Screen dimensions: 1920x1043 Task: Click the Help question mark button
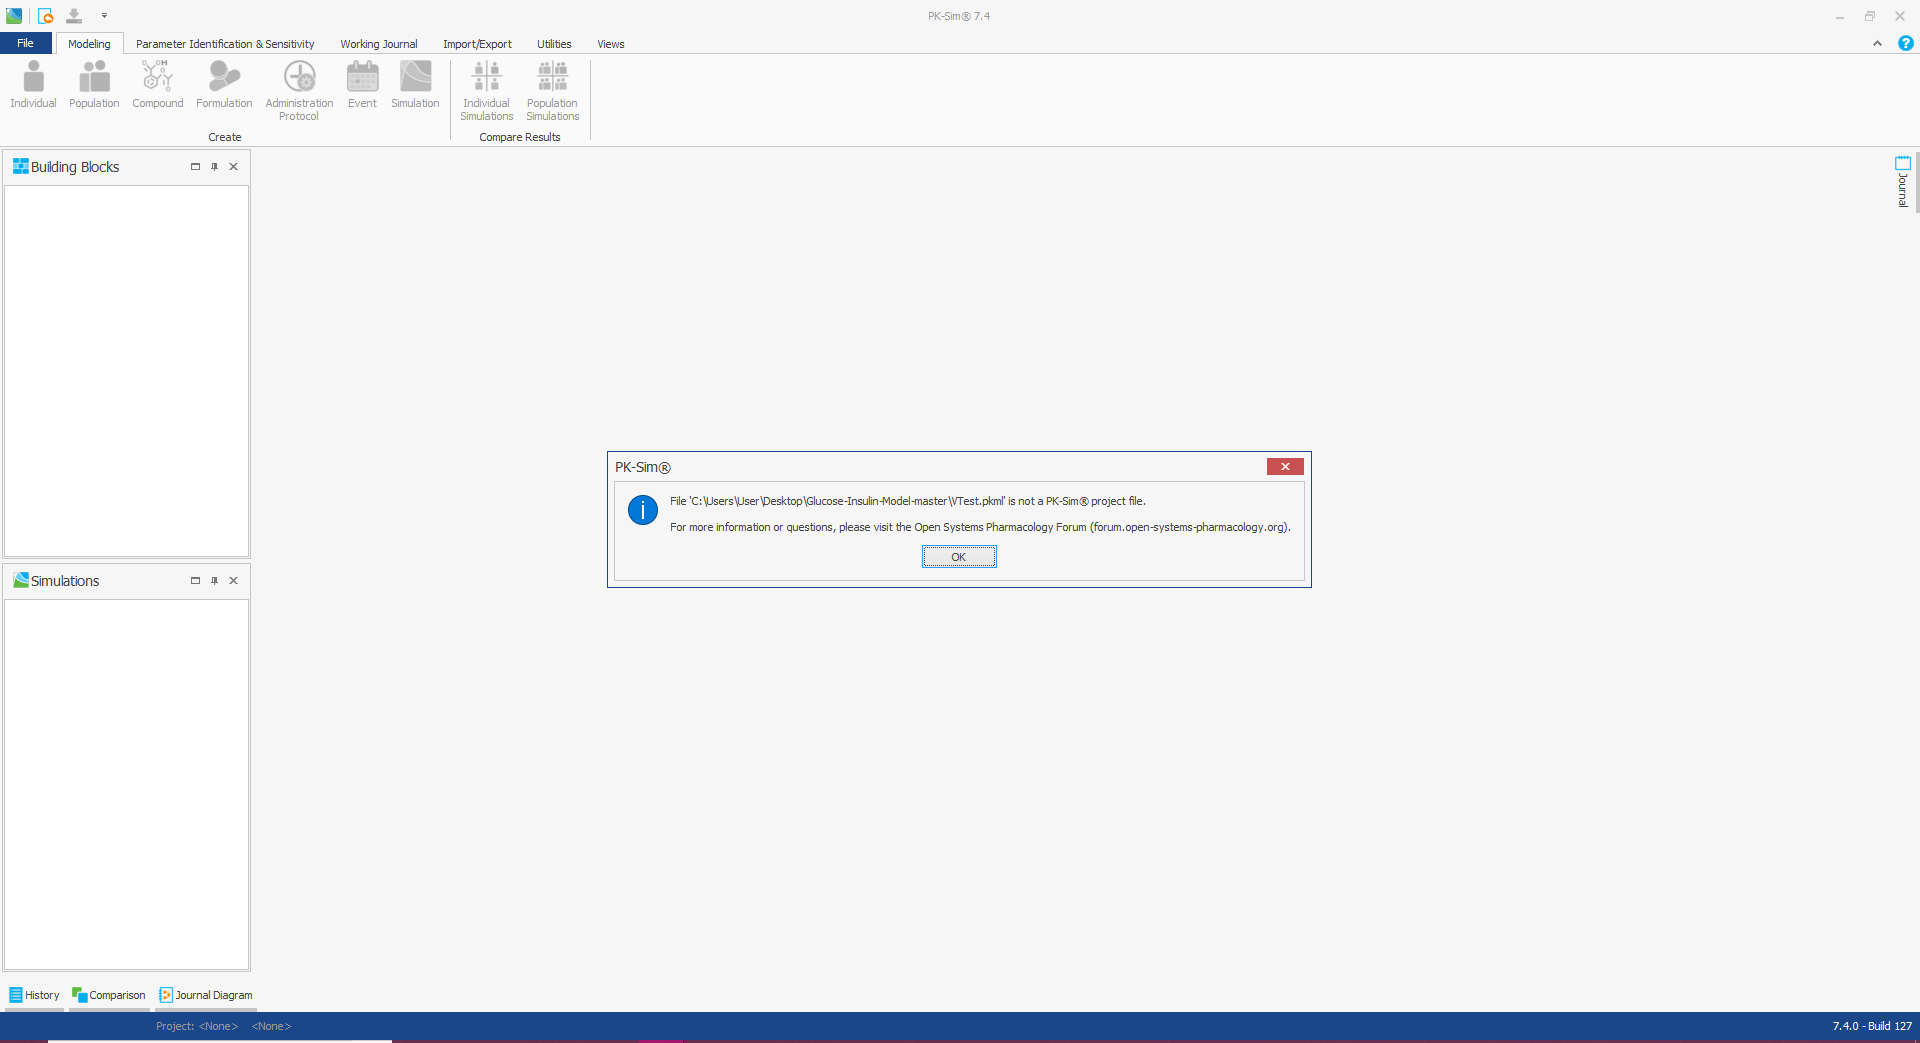point(1906,44)
